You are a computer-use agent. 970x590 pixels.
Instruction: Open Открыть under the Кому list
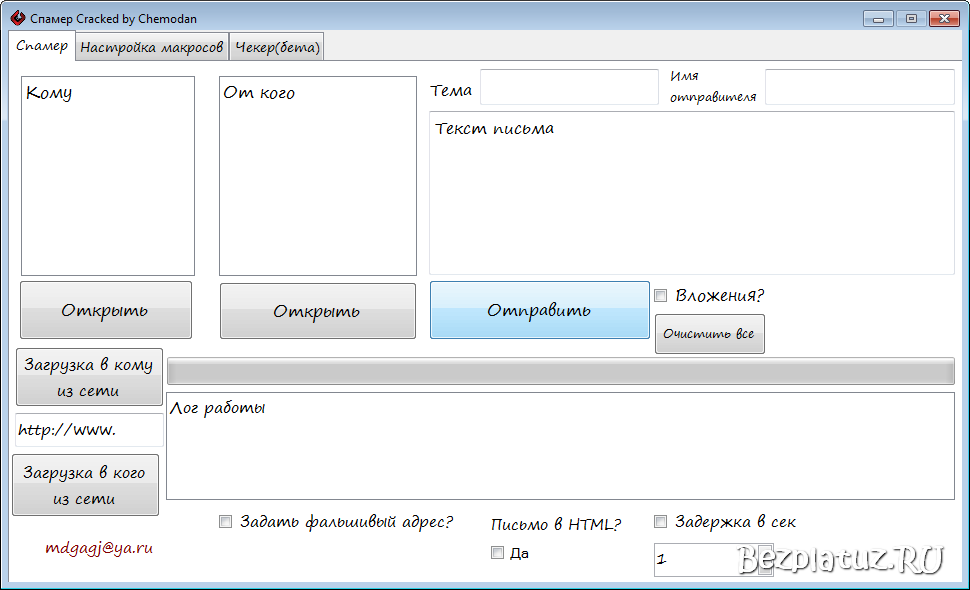(x=105, y=310)
